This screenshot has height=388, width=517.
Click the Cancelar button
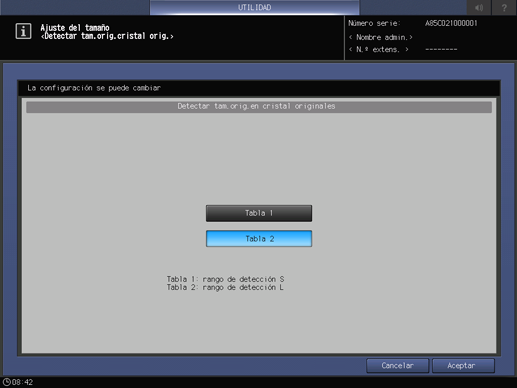coord(397,366)
